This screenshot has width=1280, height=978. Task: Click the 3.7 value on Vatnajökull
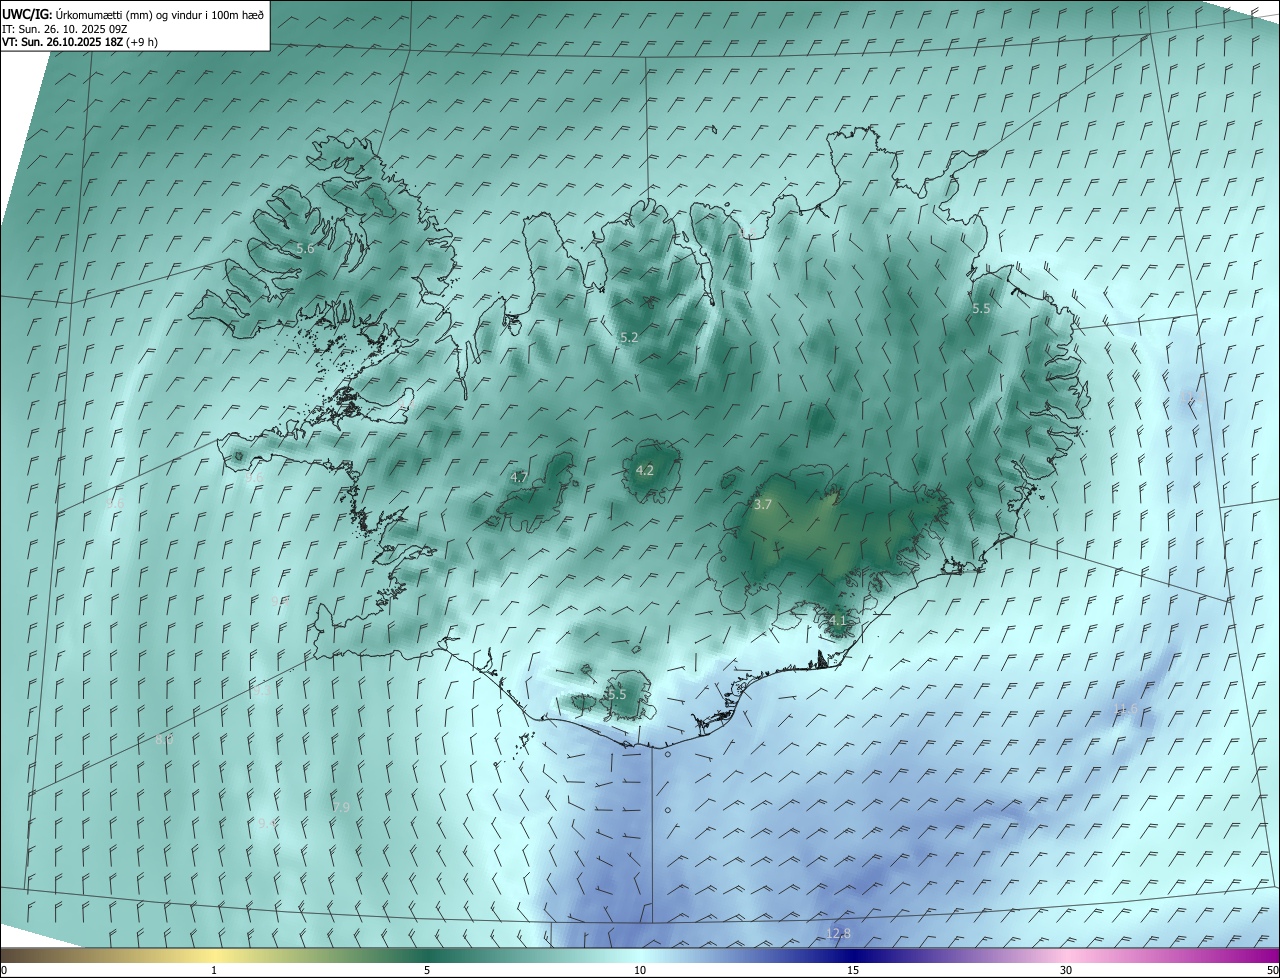tap(762, 505)
